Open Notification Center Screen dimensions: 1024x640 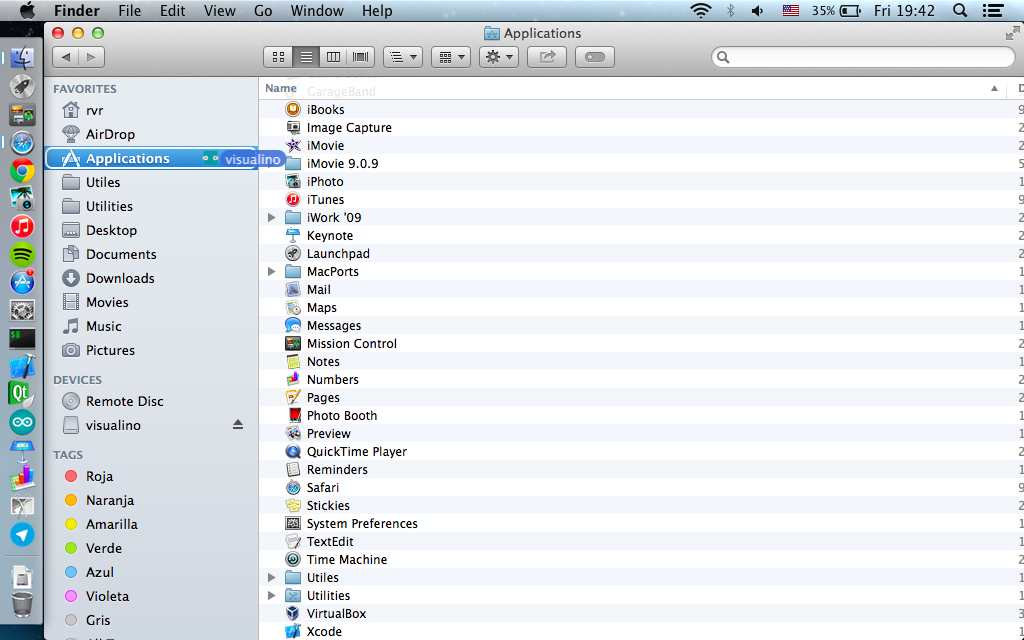(x=993, y=10)
